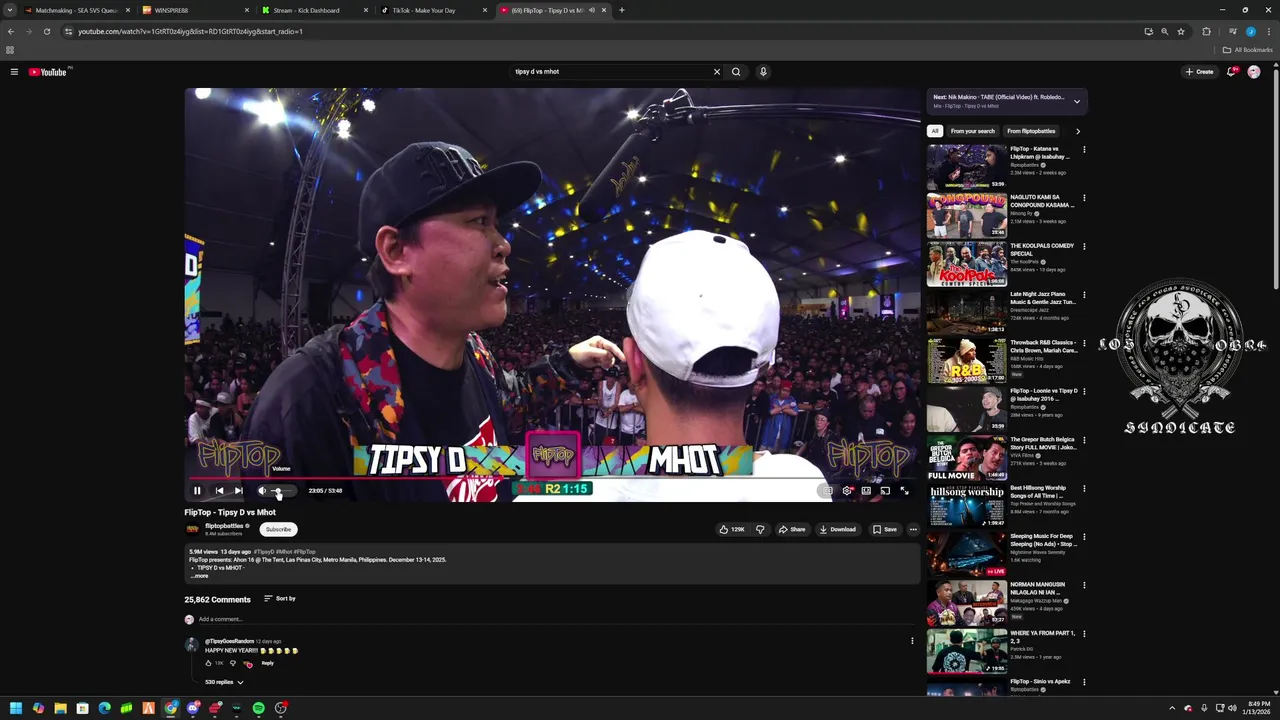Download this video
The image size is (1280, 720).
tap(838, 530)
